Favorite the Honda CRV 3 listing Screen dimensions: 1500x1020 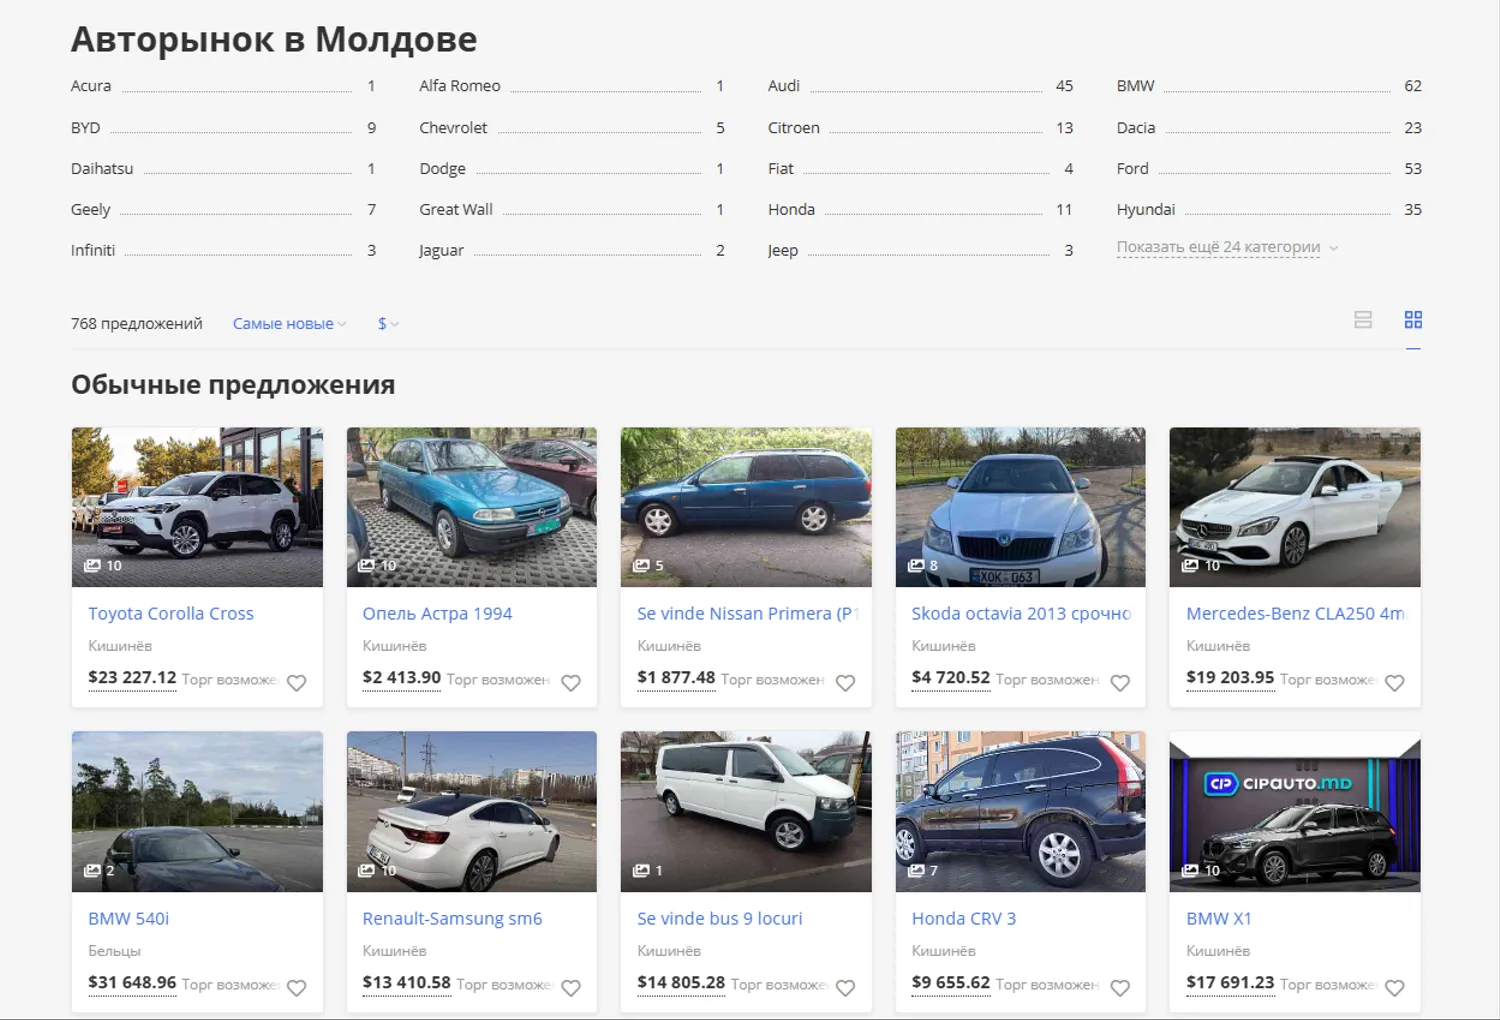click(x=1120, y=988)
